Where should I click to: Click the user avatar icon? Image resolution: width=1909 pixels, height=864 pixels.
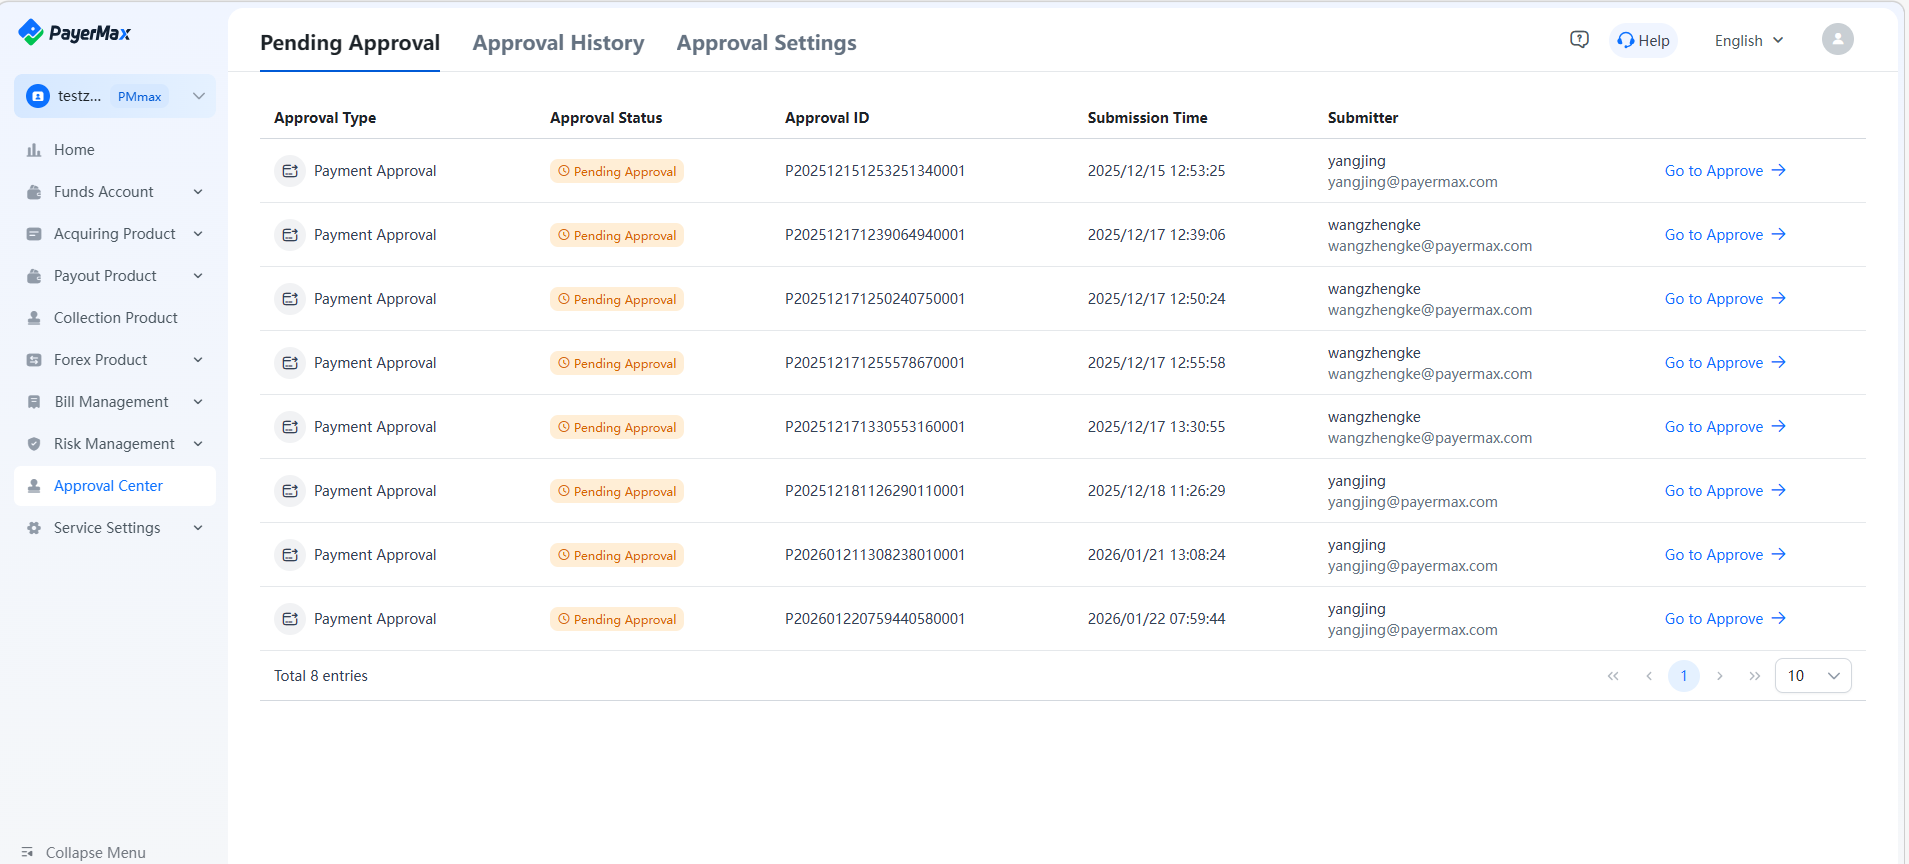tap(1837, 40)
